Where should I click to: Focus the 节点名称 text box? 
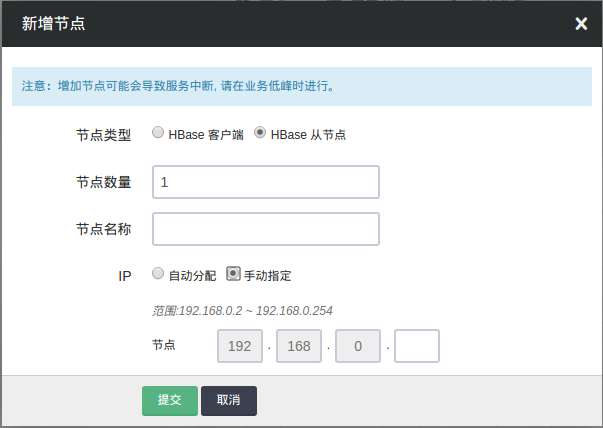click(x=265, y=229)
